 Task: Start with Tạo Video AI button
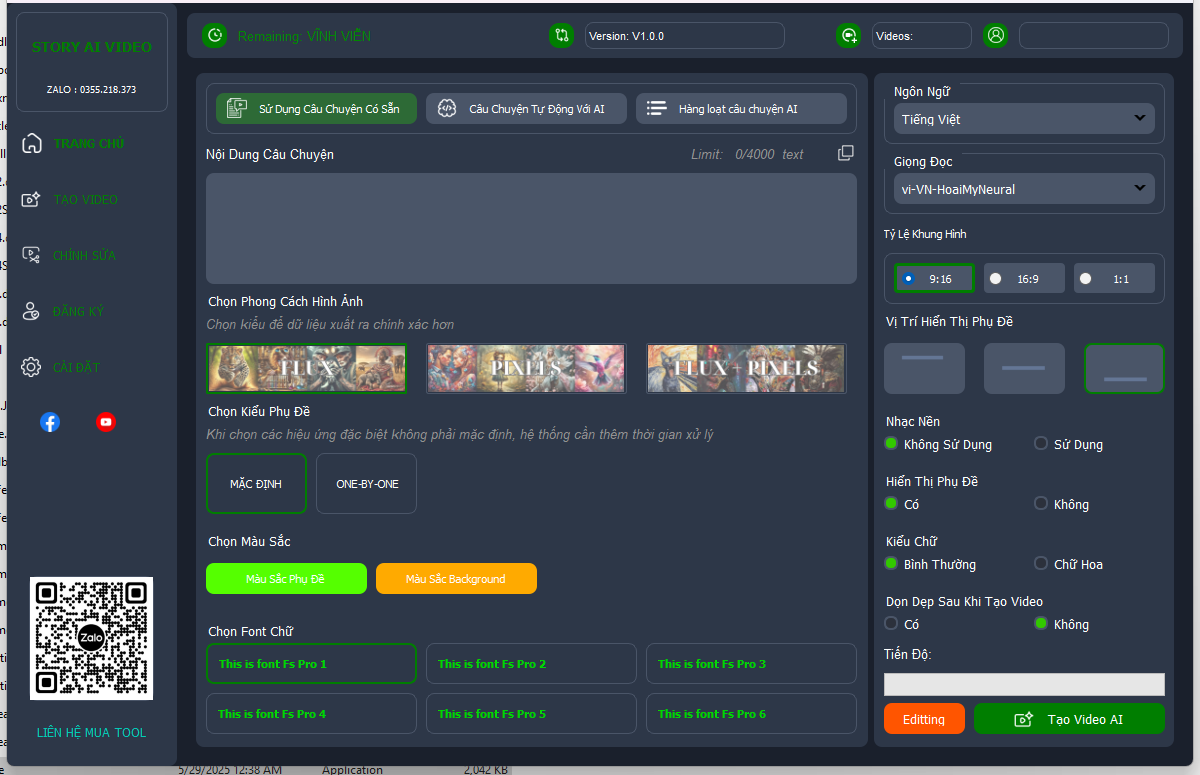[1069, 719]
